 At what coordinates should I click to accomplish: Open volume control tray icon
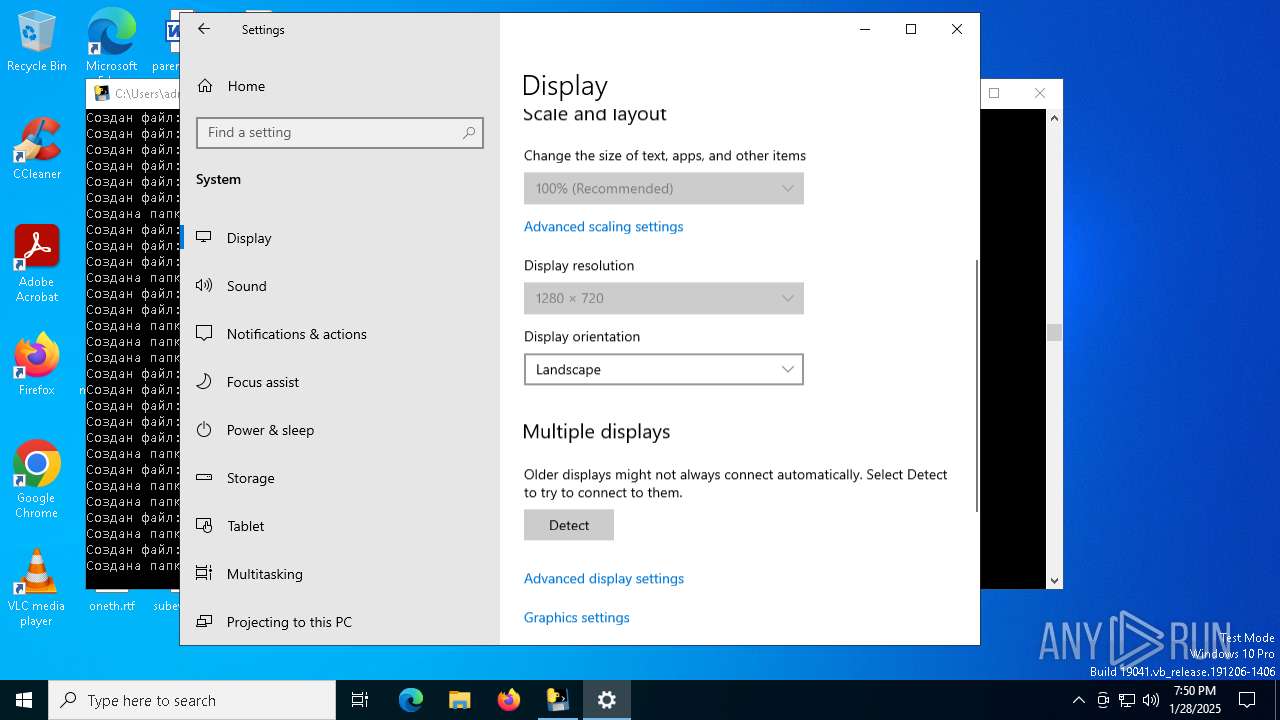click(1151, 700)
